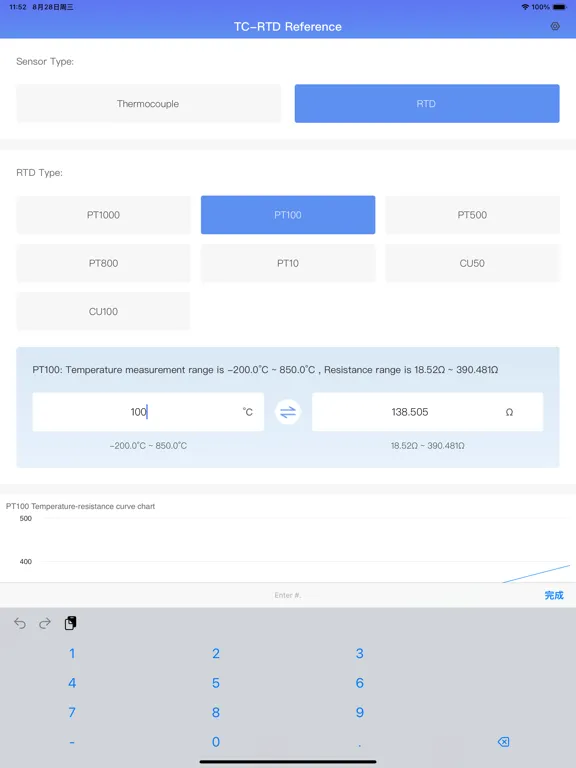Image resolution: width=576 pixels, height=768 pixels.
Task: Choose the PT100 RTD type
Action: pos(288,215)
